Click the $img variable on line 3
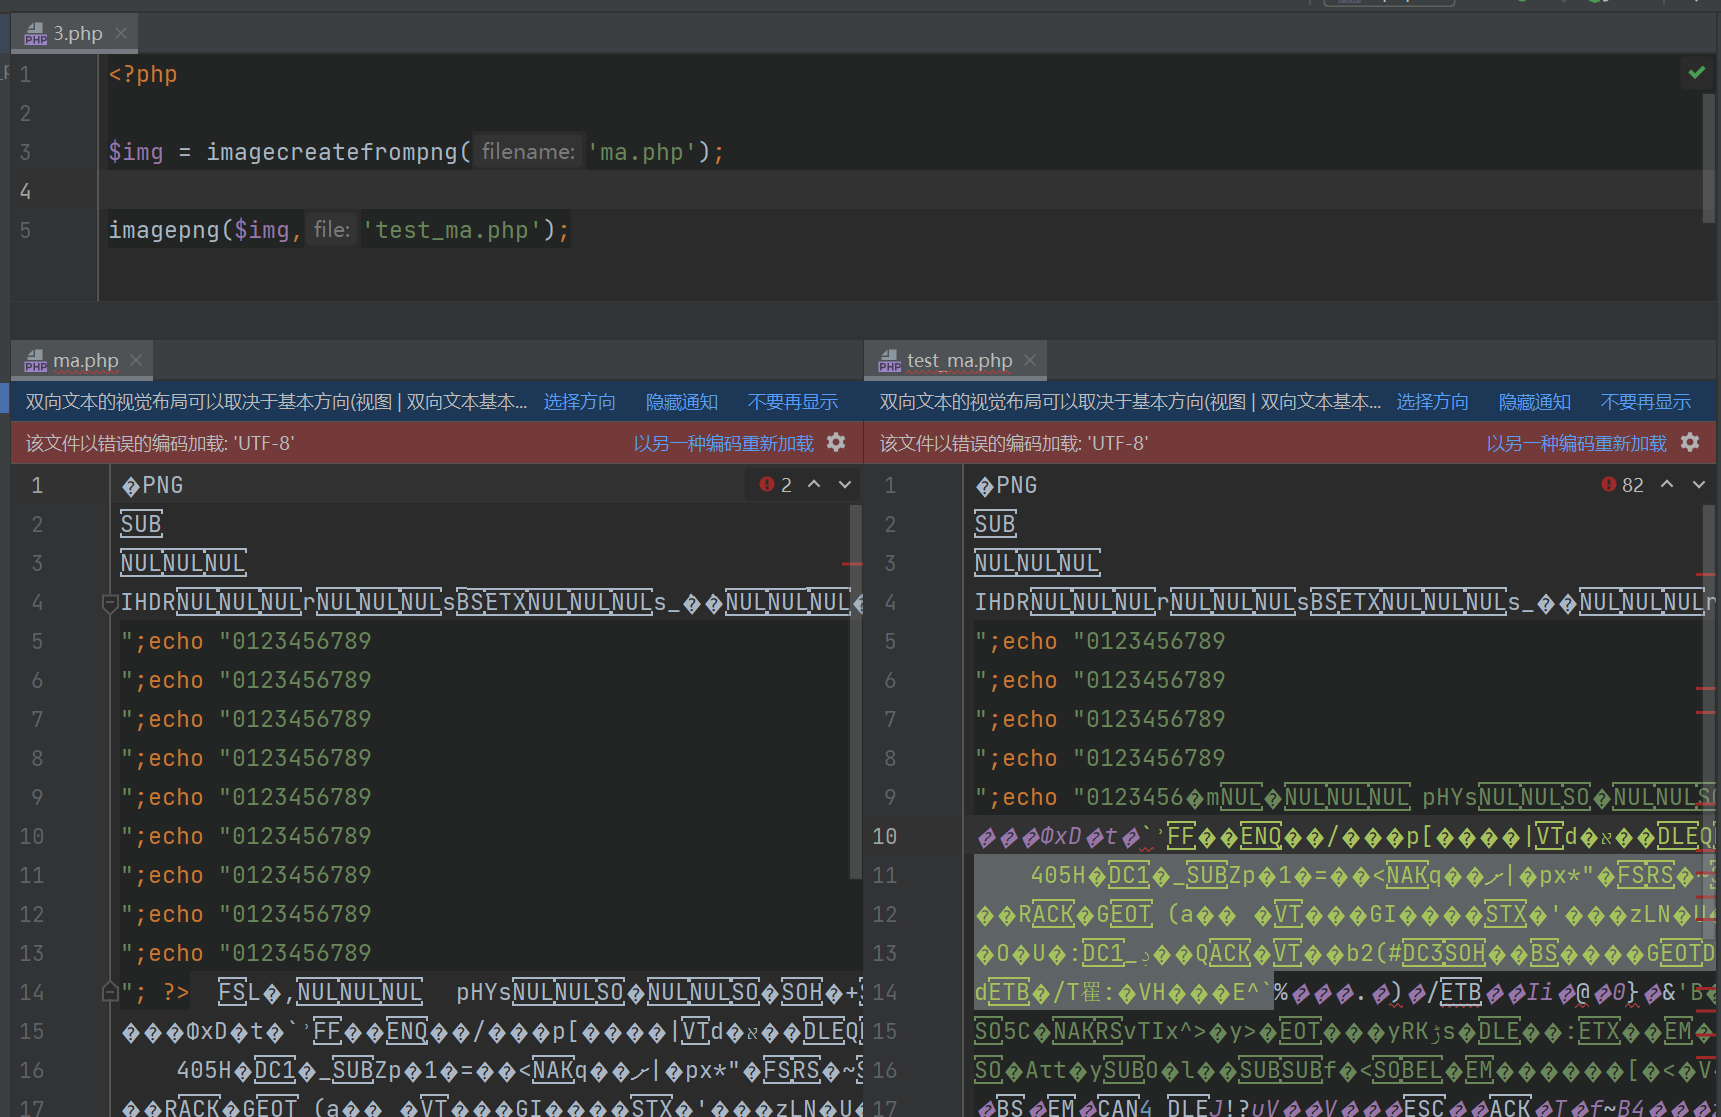 pyautogui.click(x=136, y=152)
